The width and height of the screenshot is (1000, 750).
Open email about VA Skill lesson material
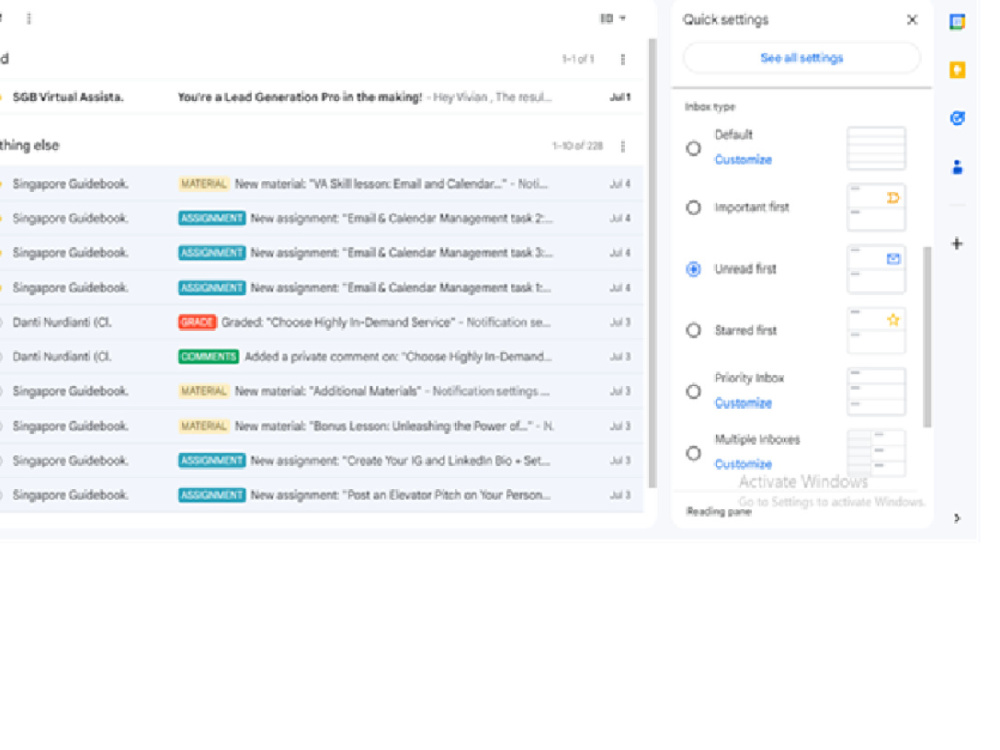coord(319,184)
